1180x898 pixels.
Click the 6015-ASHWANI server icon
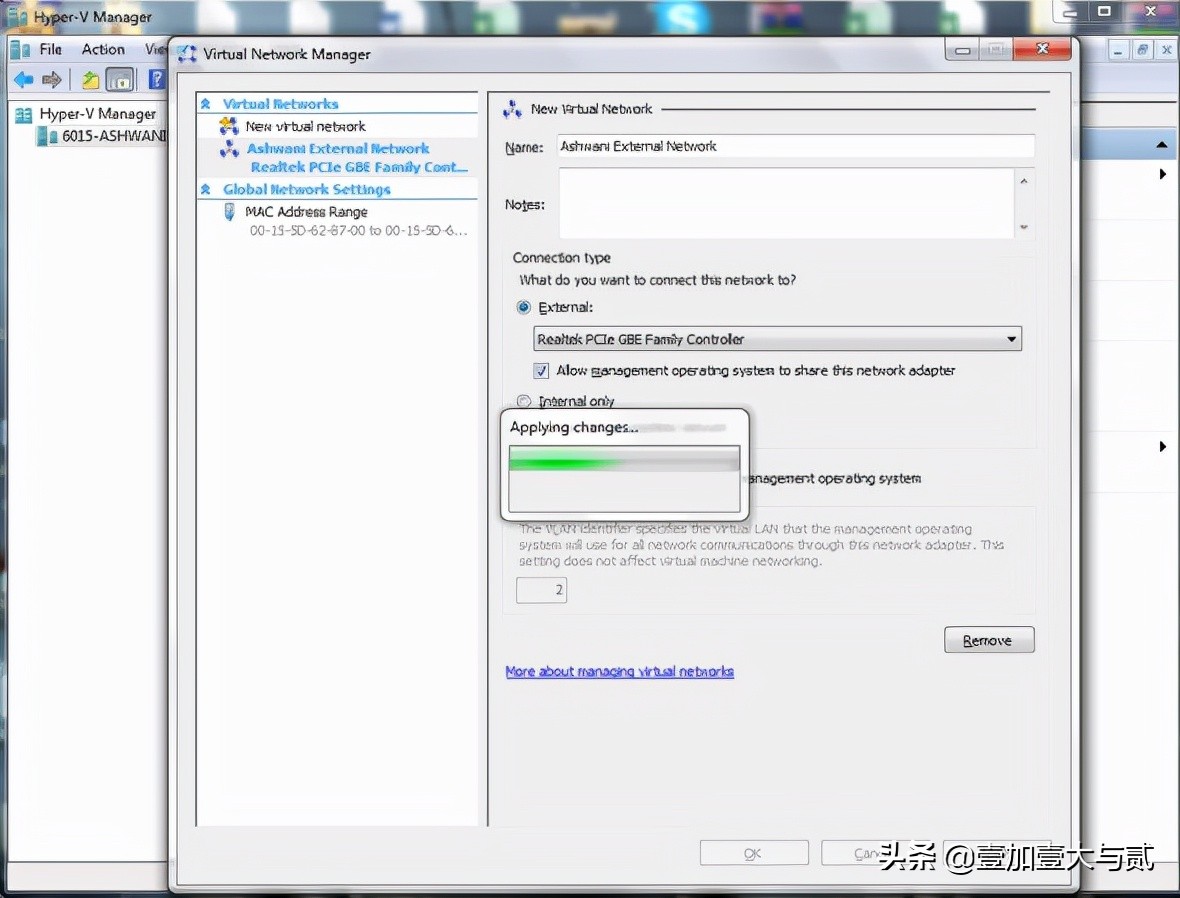point(47,136)
